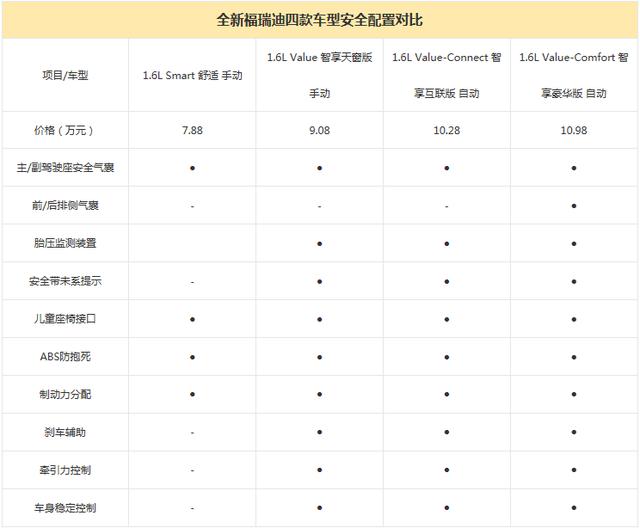This screenshot has height=528, width=640.
Task: Click the 安全带未系提示 row label
Action: (x=65, y=281)
